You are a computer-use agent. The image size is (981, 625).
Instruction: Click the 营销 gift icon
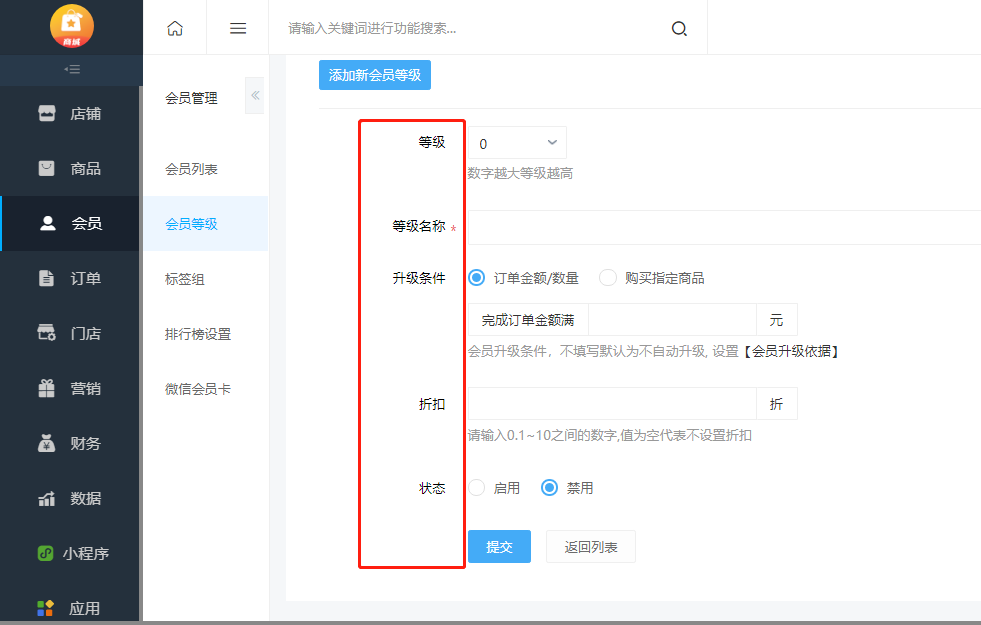[x=47, y=389]
